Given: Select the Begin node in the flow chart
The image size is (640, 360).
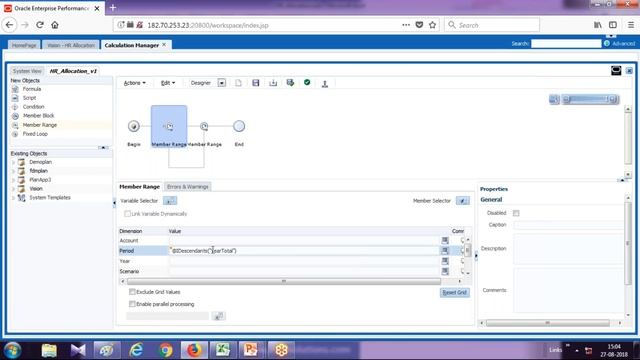Looking at the screenshot, I should click(133, 126).
